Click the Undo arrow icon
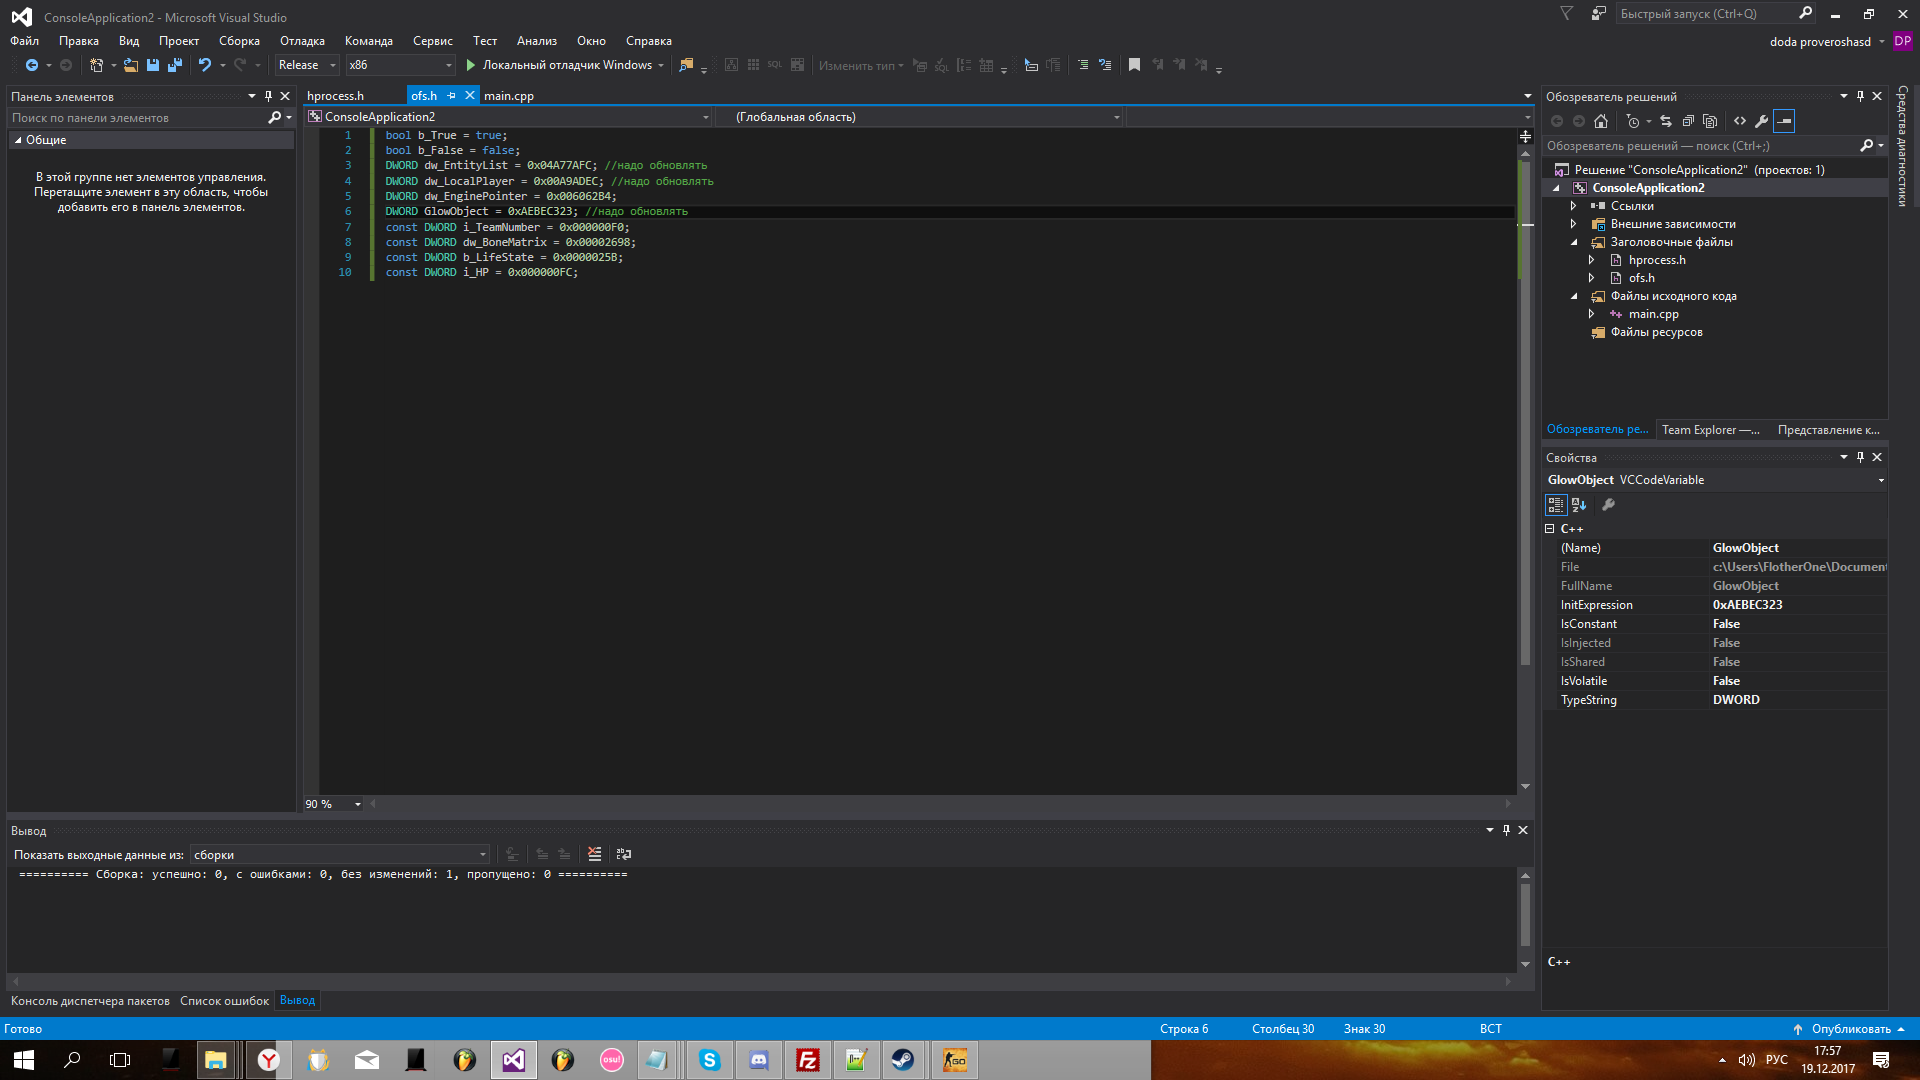1920x1080 pixels. pyautogui.click(x=204, y=65)
